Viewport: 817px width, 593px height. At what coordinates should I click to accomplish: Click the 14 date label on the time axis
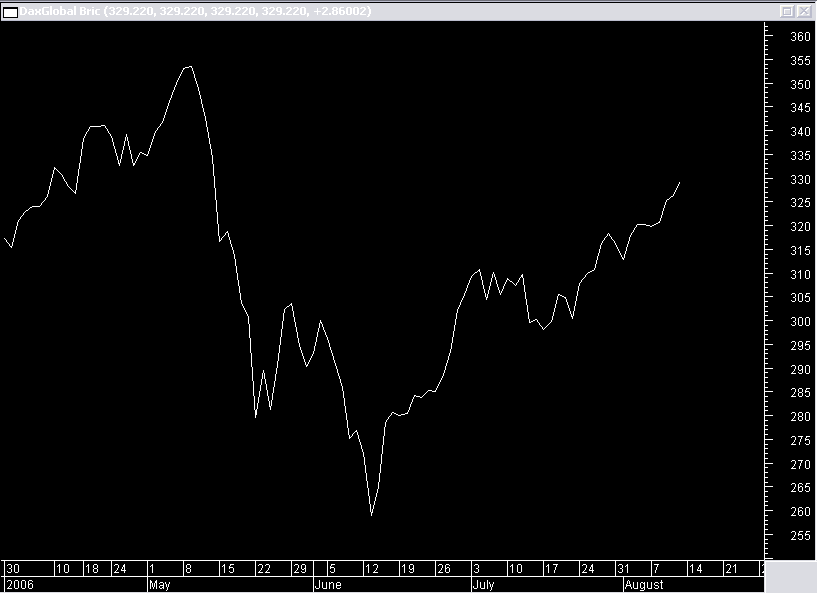pos(695,569)
